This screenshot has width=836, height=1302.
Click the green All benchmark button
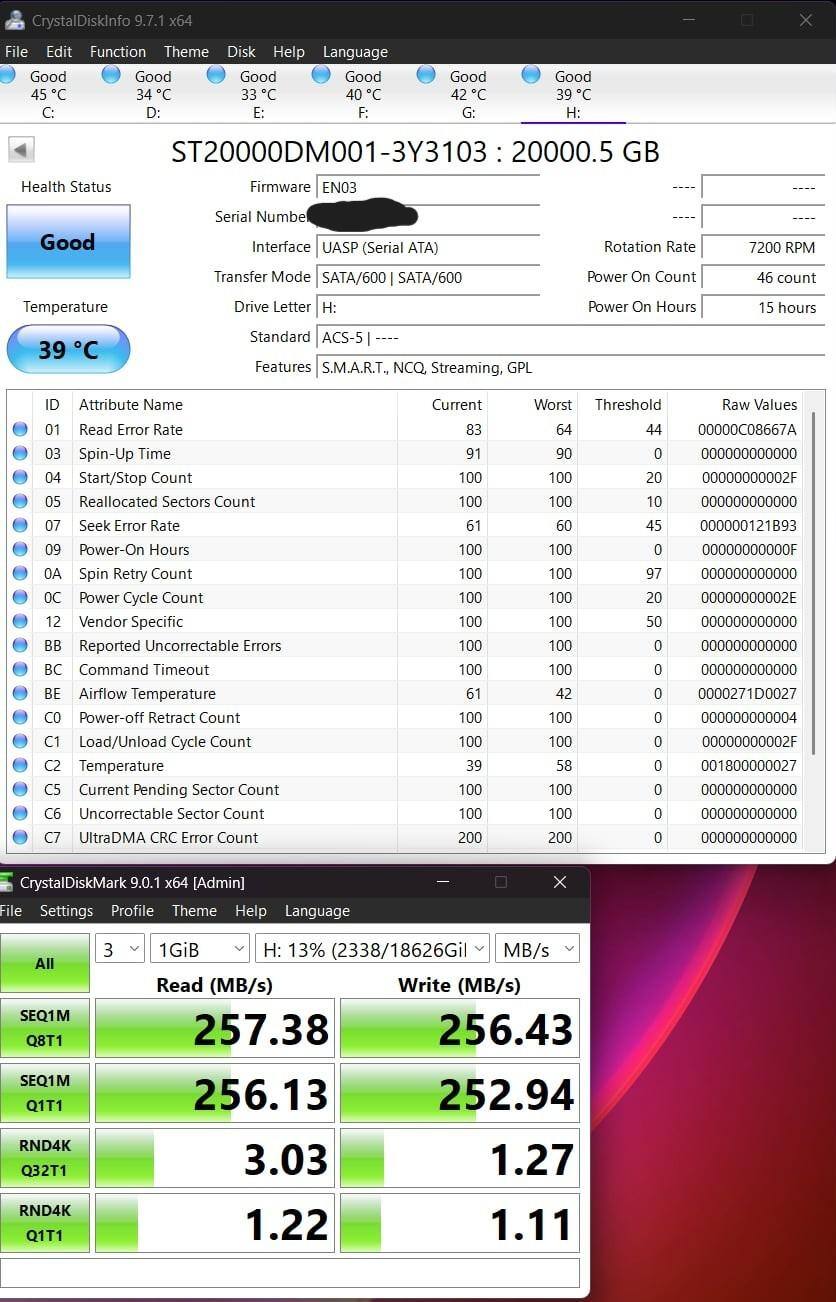45,963
